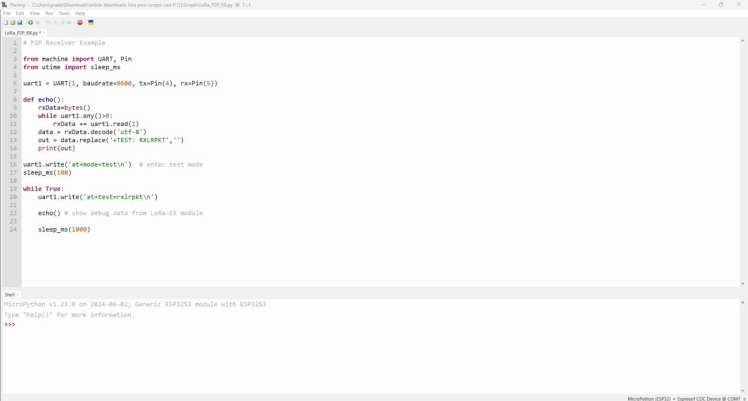
Task: Create a new file with the New icon
Action: click(6, 22)
